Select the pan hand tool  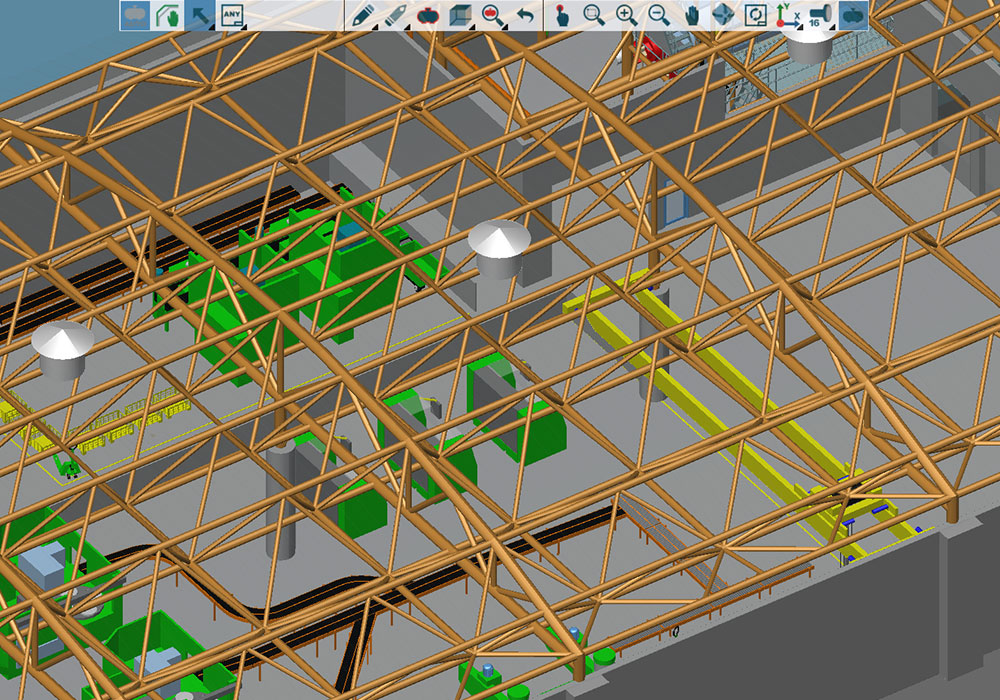[x=691, y=15]
